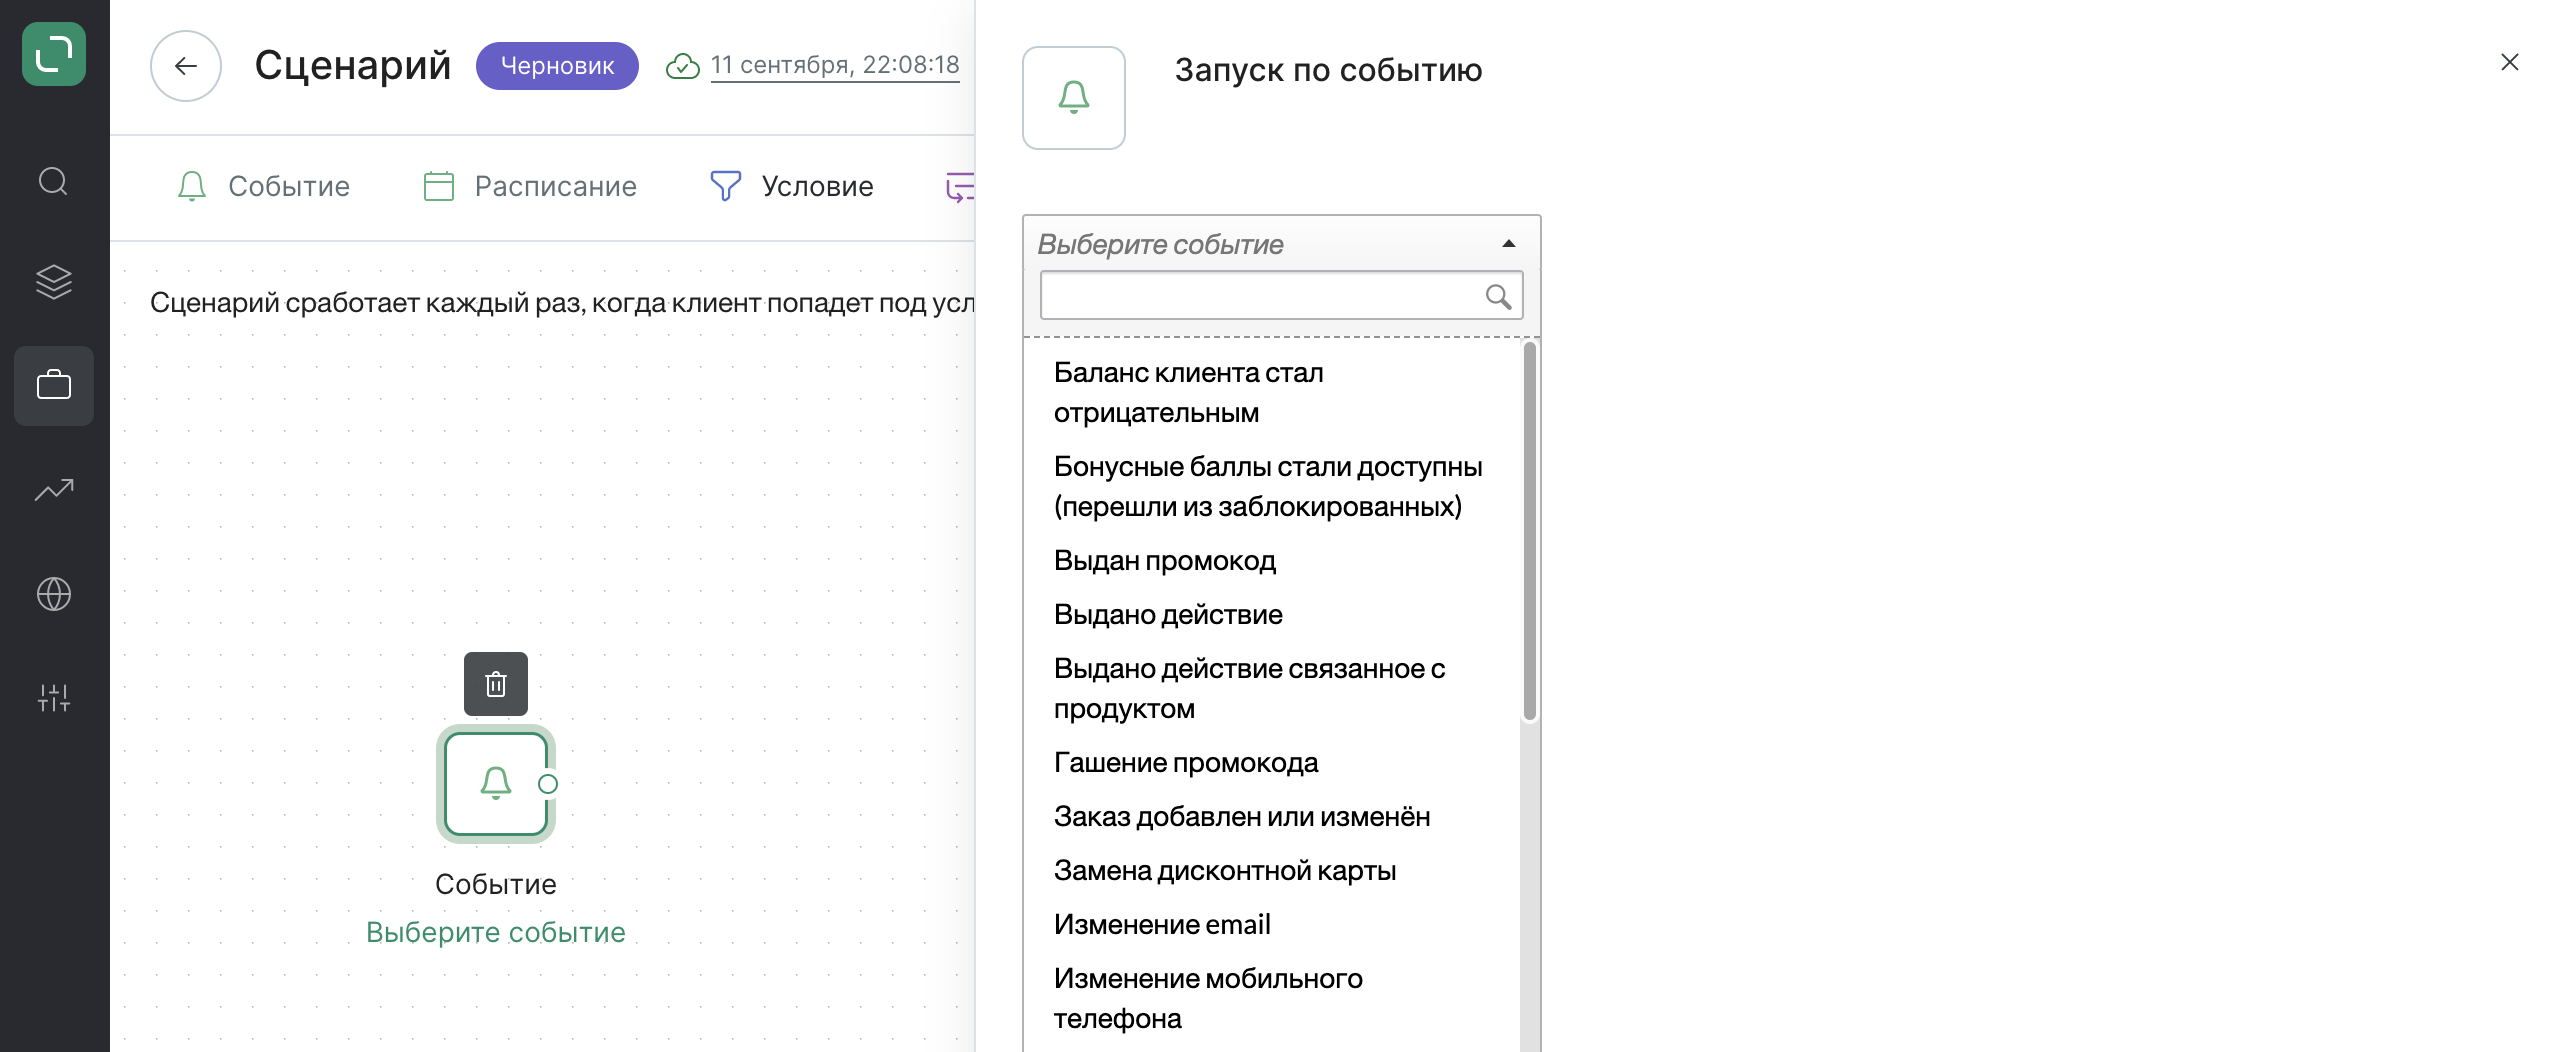
Task: Choose Изменение мобильного телефона option
Action: tap(1272, 999)
